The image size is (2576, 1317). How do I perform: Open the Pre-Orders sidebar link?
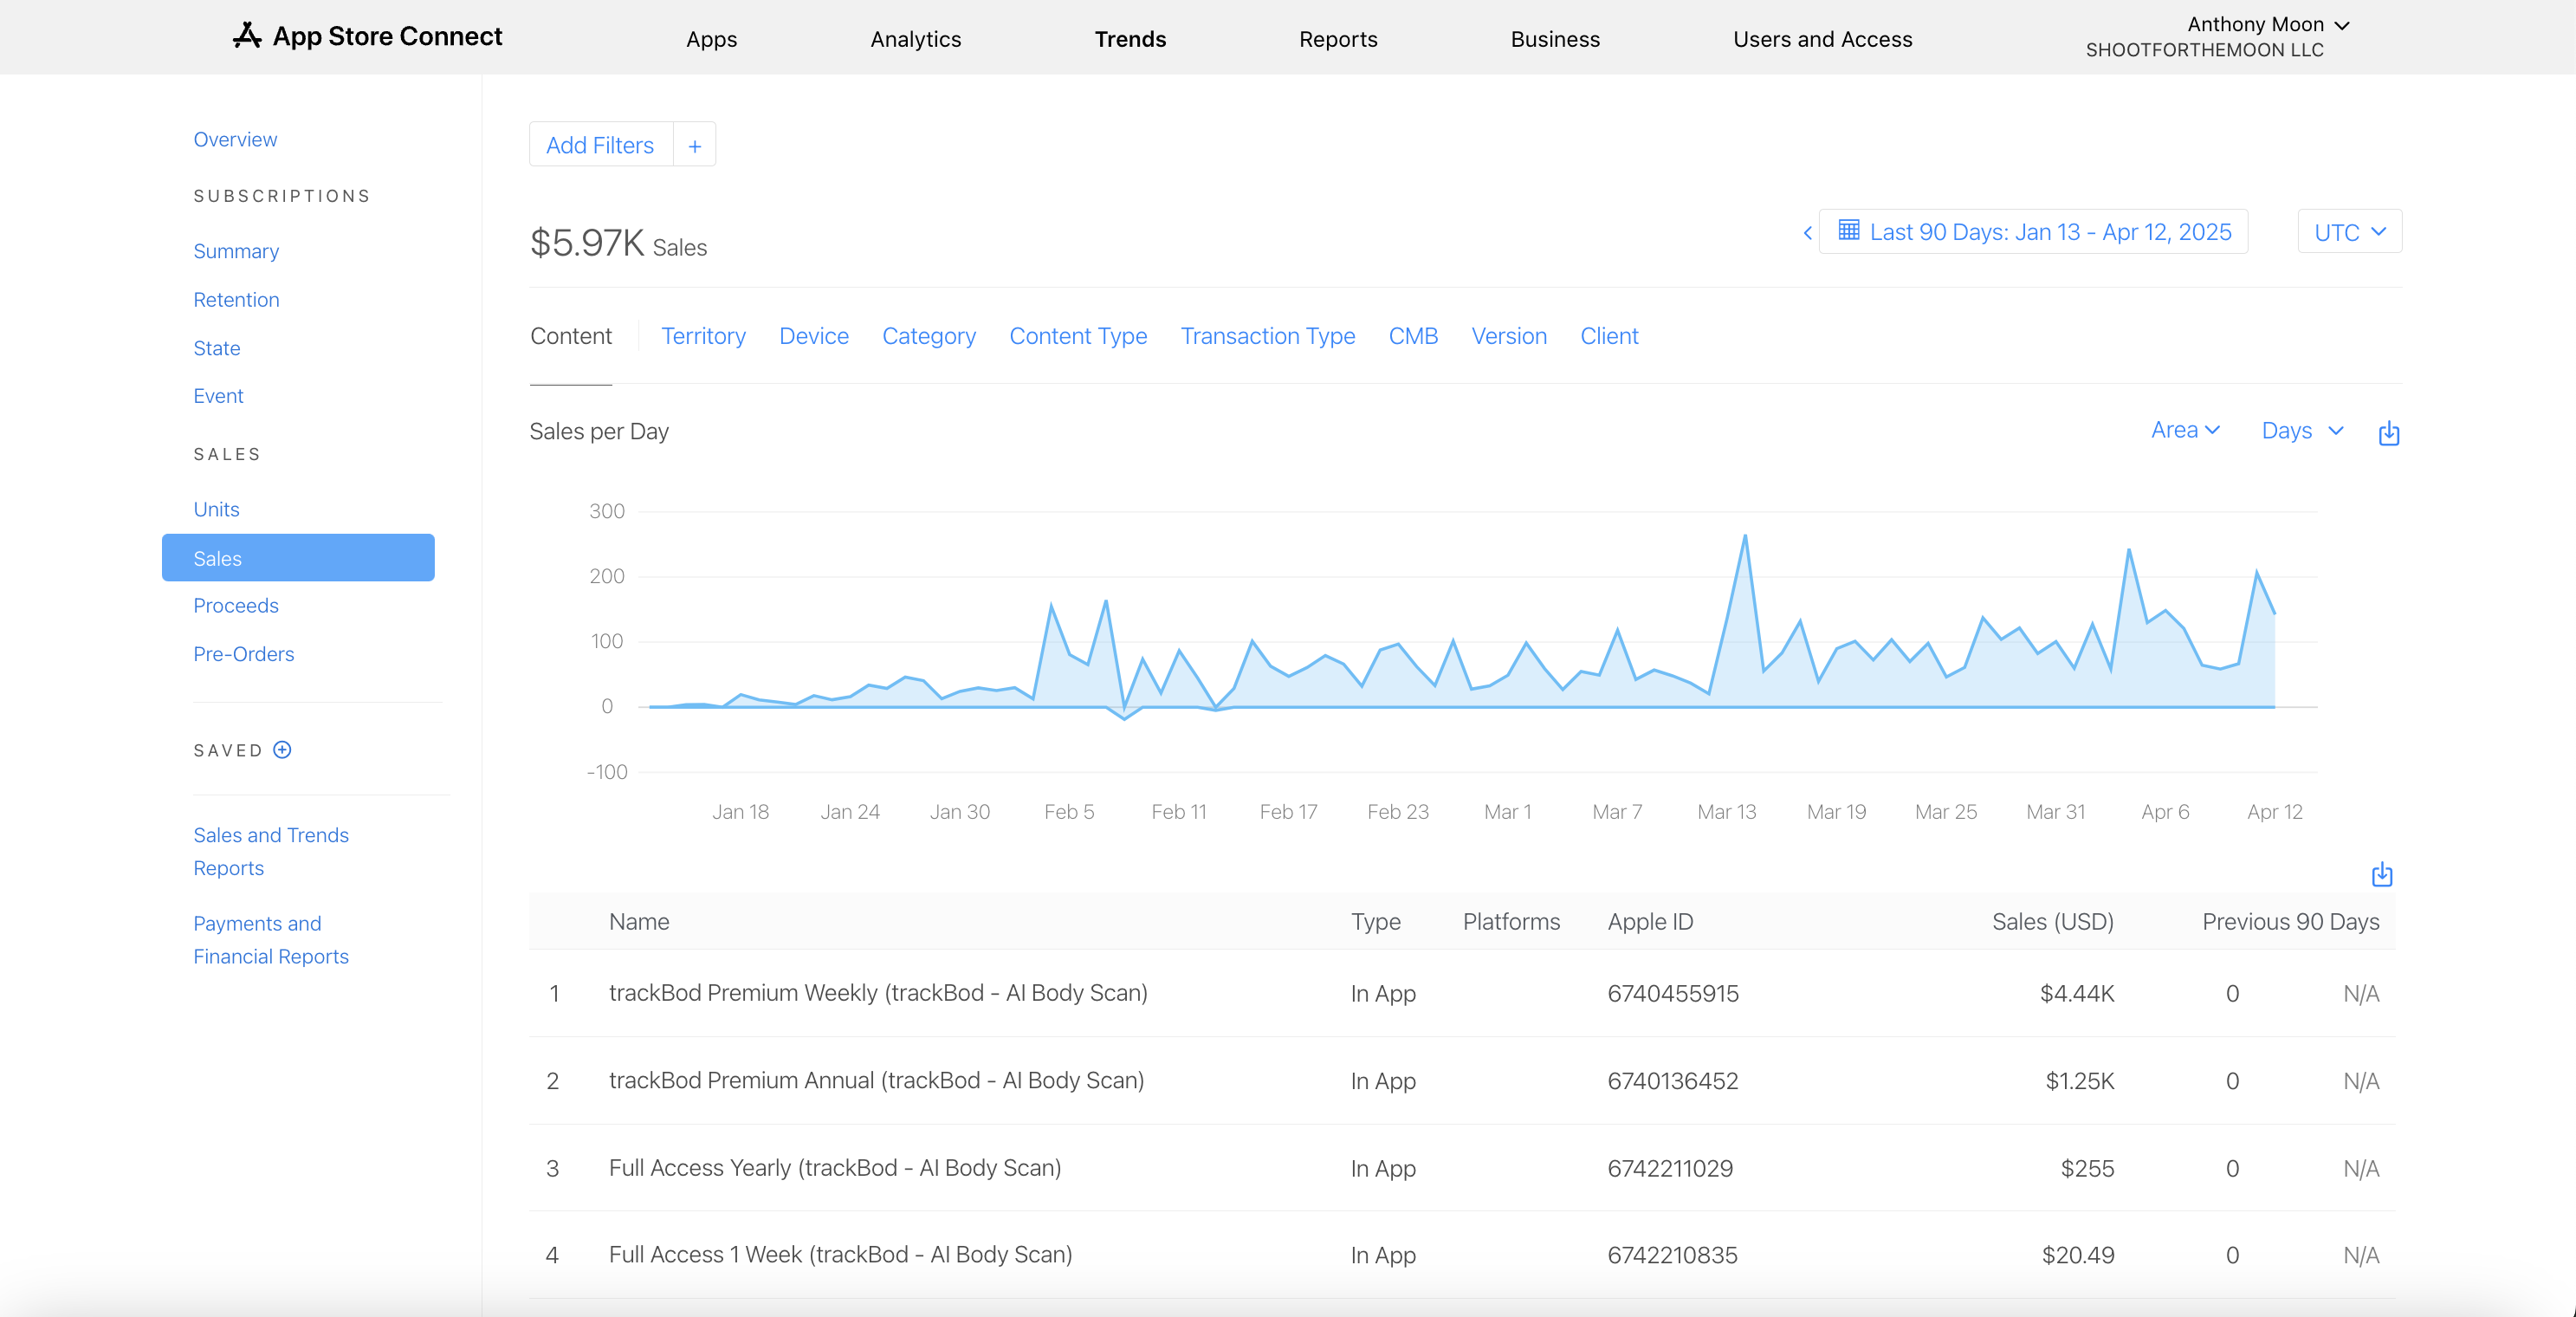tap(243, 654)
